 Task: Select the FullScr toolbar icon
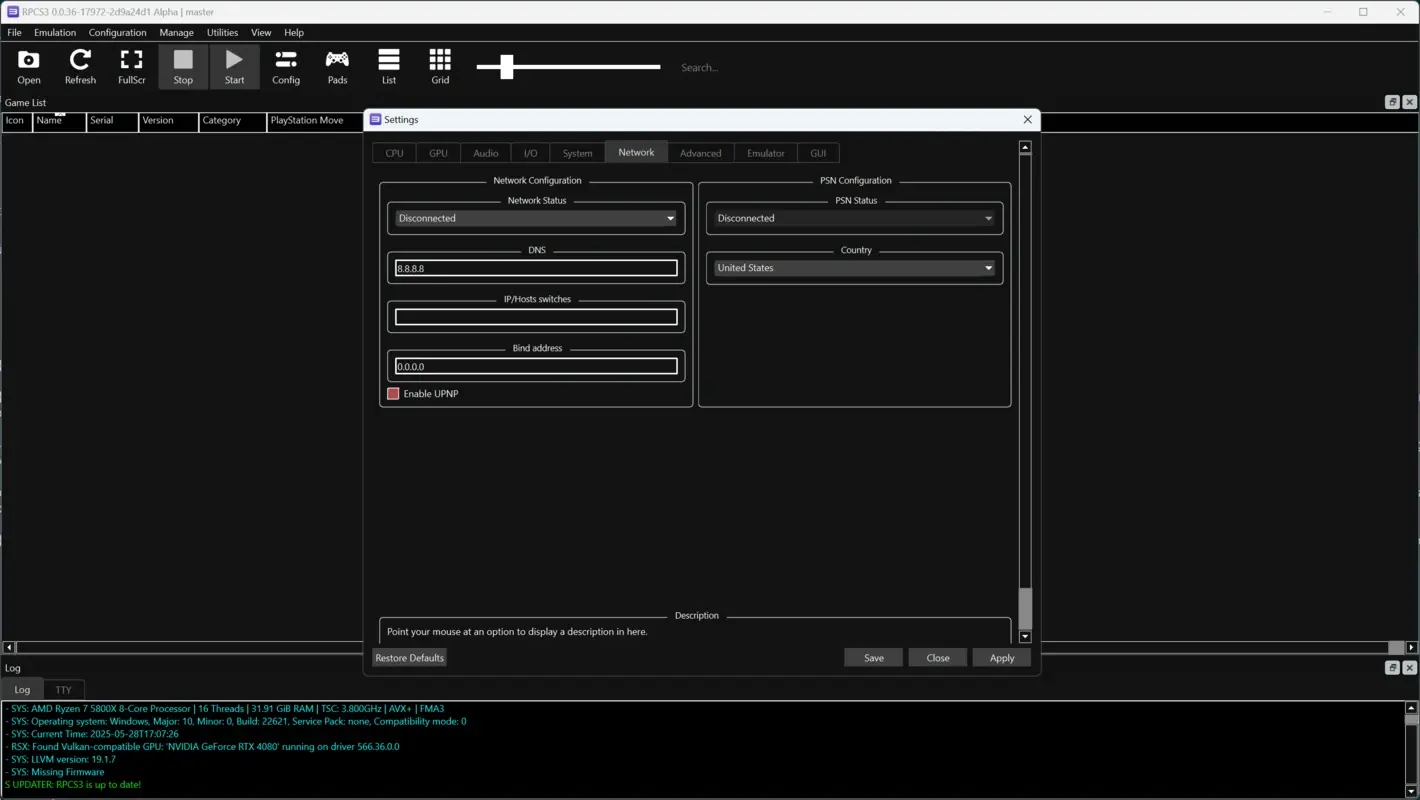click(x=131, y=66)
